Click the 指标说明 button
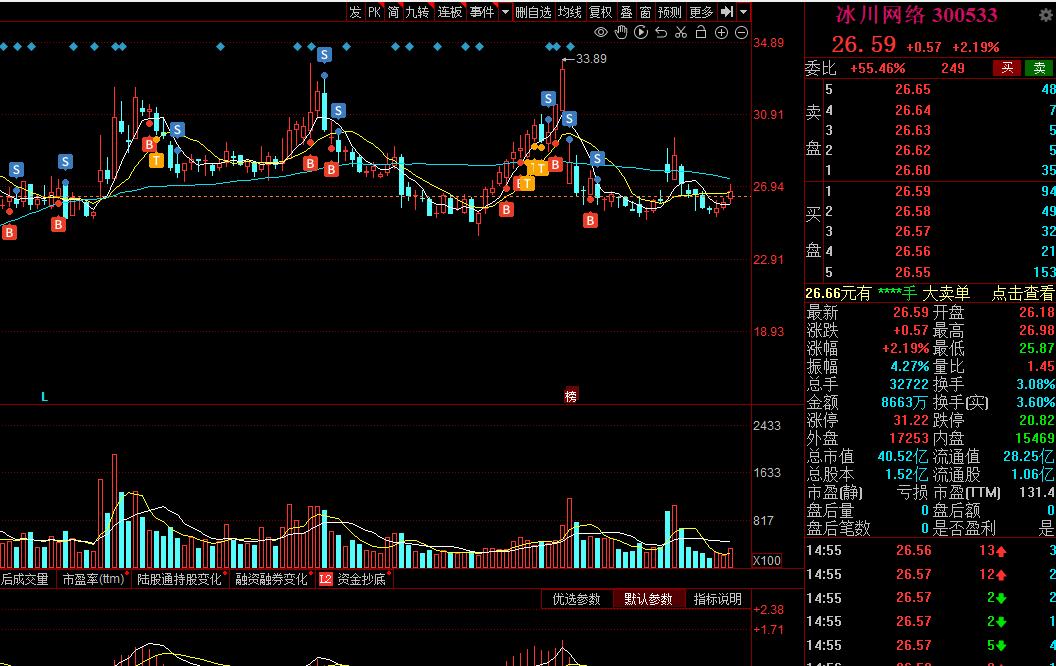 point(718,599)
